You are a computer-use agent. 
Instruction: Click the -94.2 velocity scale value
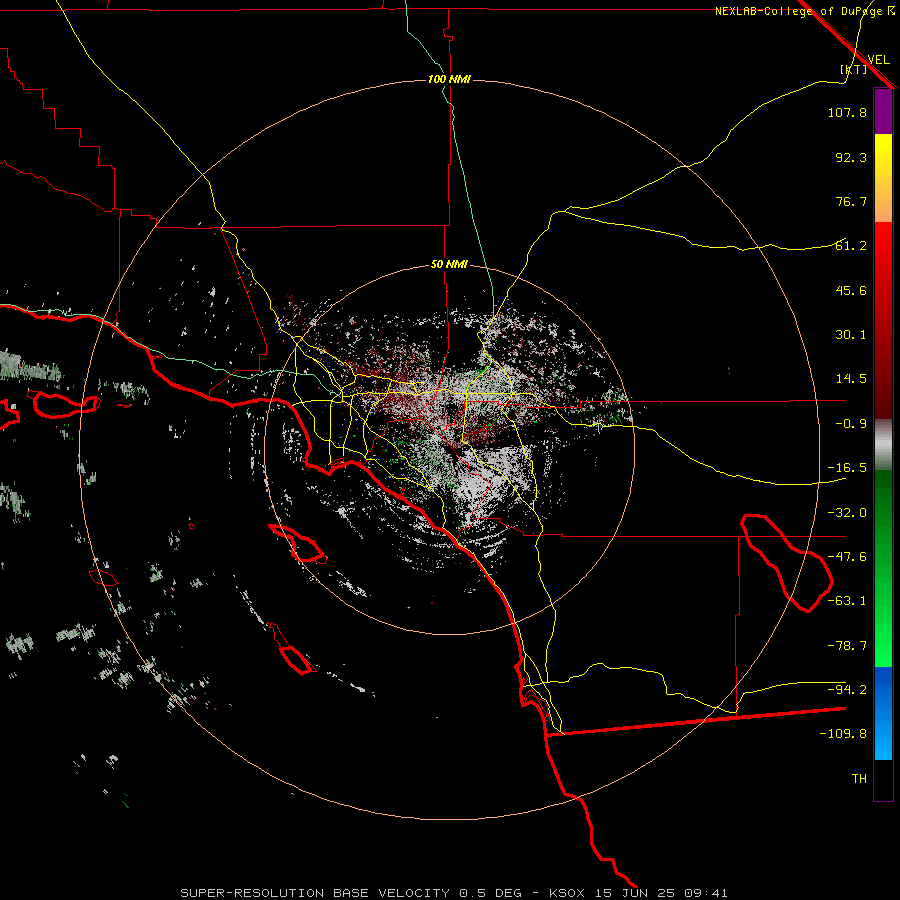tap(847, 689)
